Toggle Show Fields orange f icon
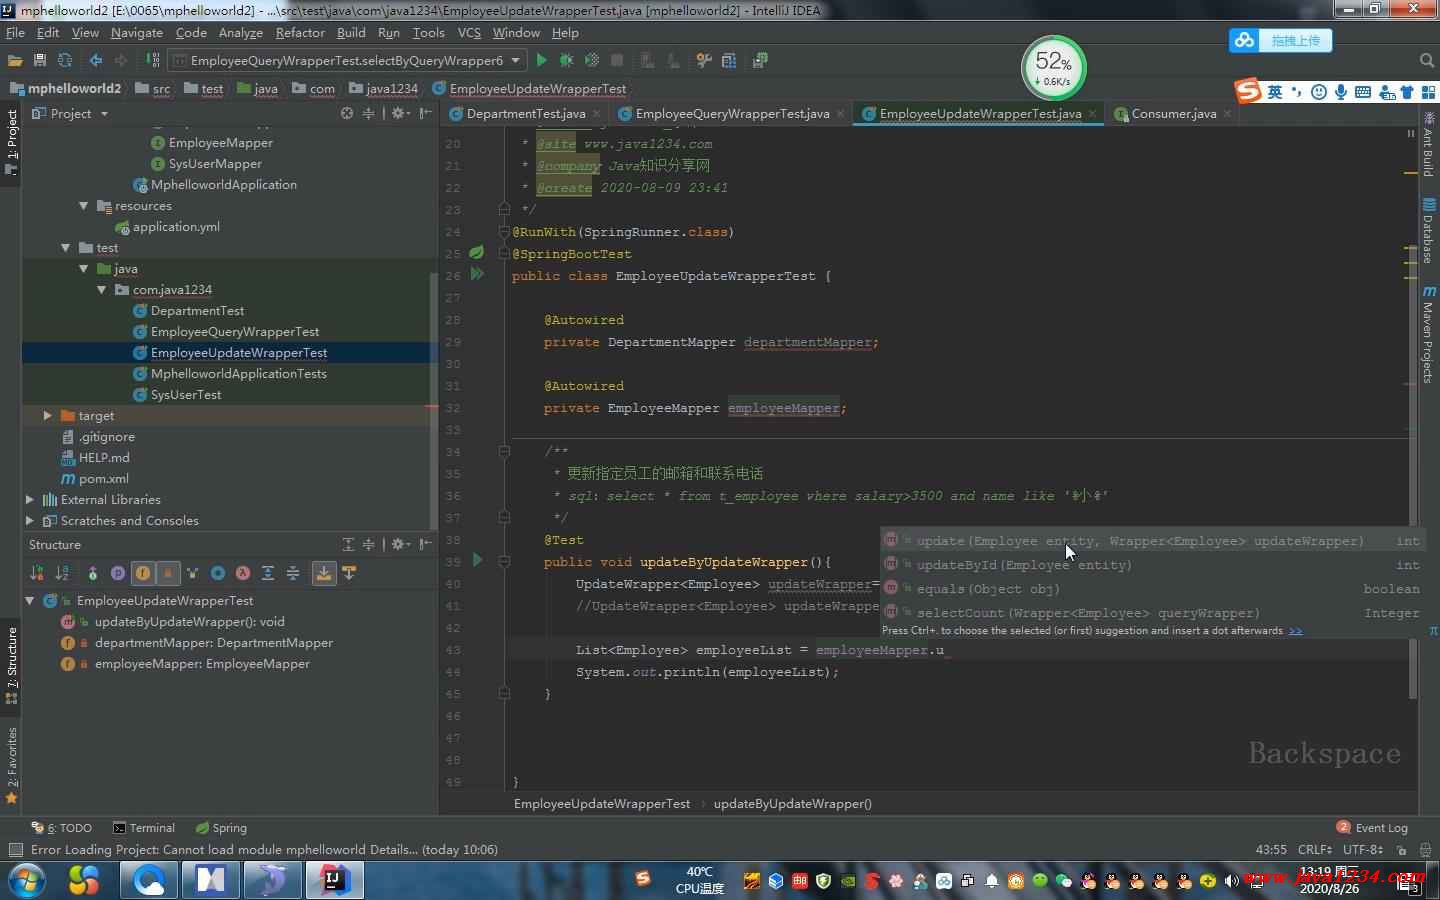This screenshot has height=900, width=1440. pos(143,573)
